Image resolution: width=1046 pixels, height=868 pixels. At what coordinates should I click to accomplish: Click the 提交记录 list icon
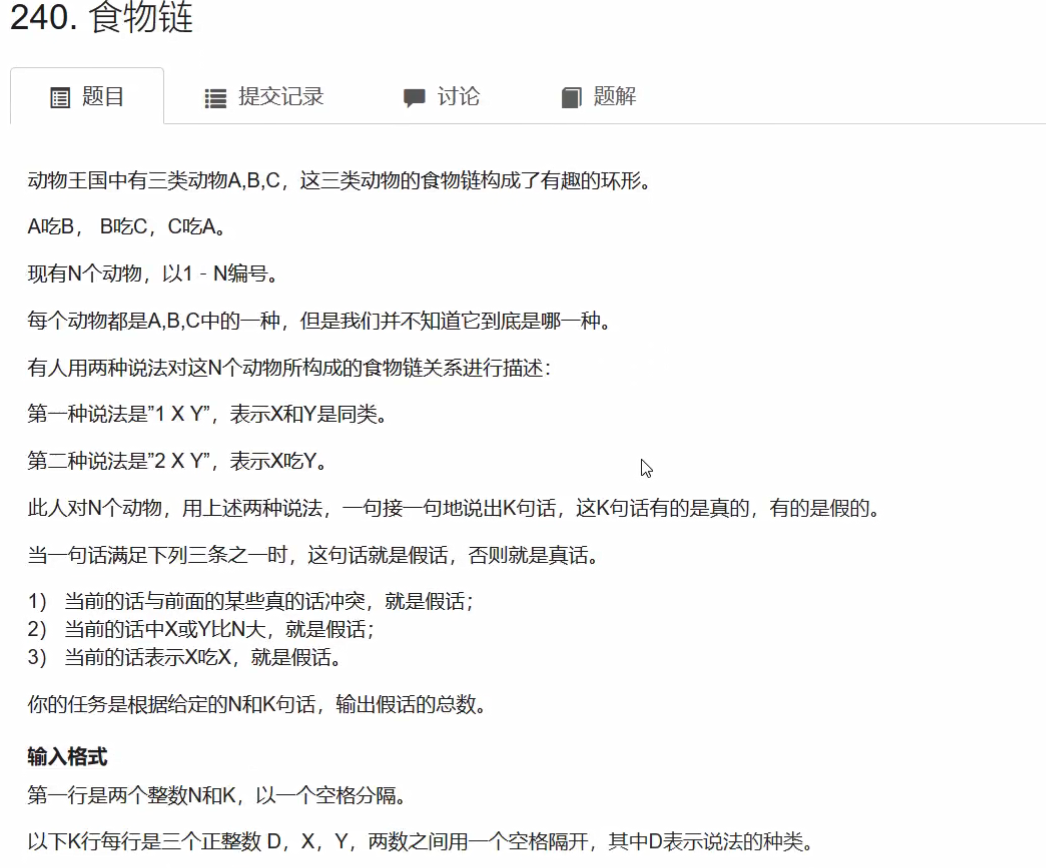click(x=215, y=98)
